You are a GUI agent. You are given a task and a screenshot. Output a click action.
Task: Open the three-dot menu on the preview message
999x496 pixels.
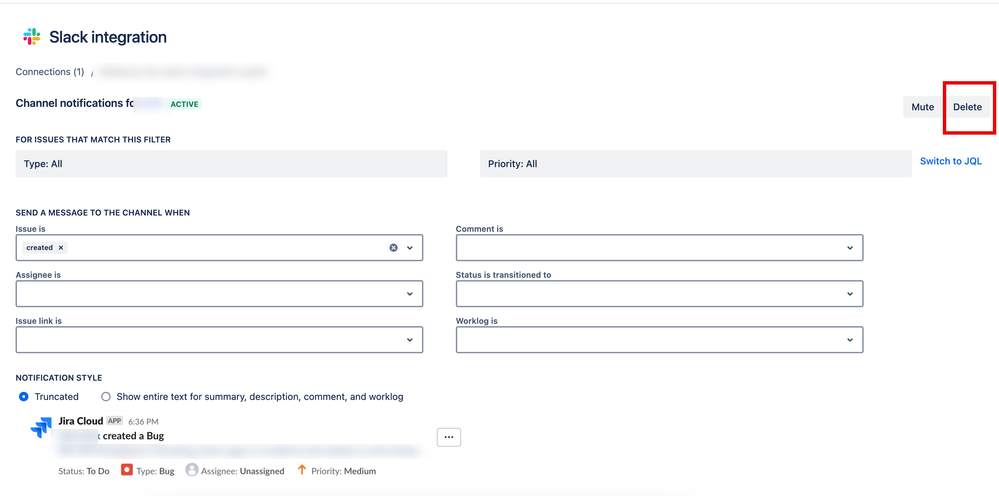[x=449, y=437]
